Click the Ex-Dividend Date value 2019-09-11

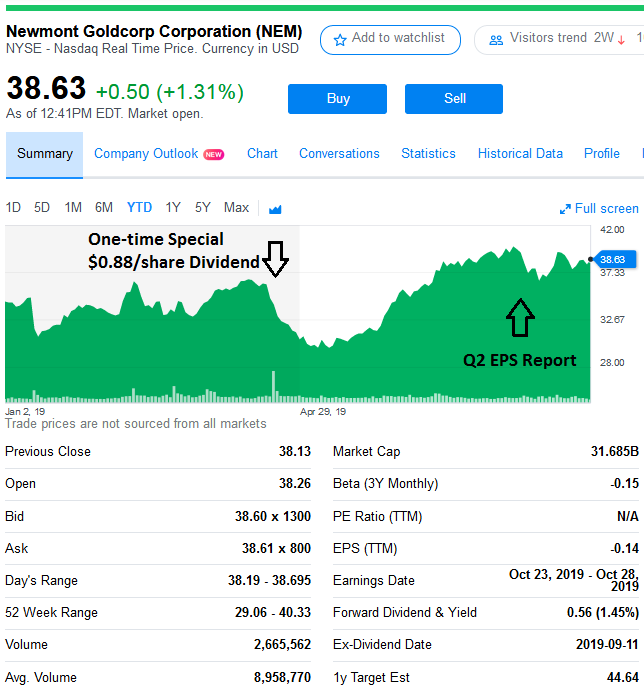pyautogui.click(x=607, y=645)
